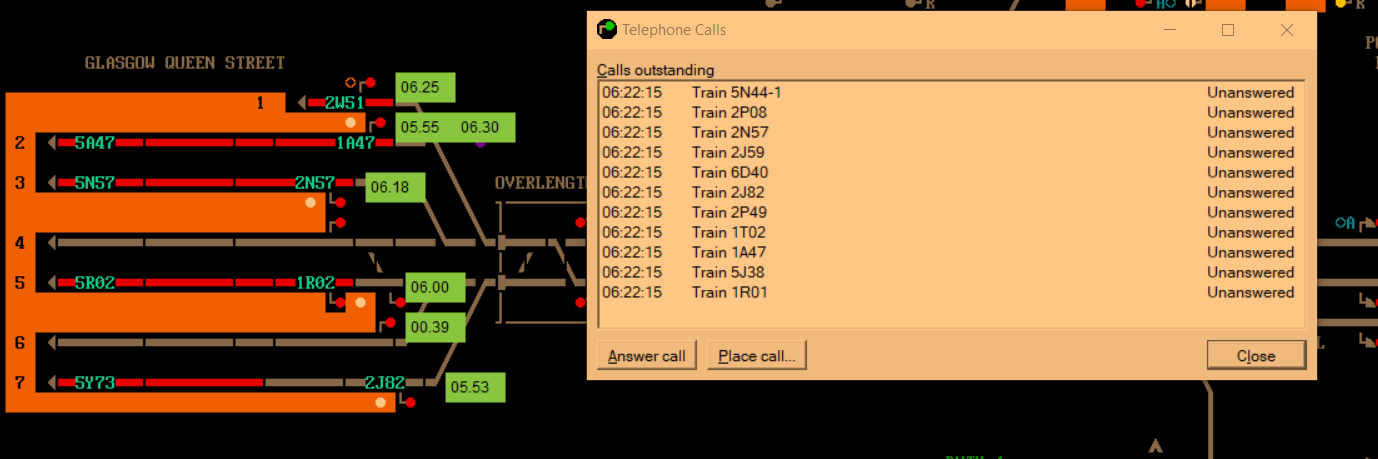Click the platform 6 buffer-end arrow

pyautogui.click(x=52, y=343)
